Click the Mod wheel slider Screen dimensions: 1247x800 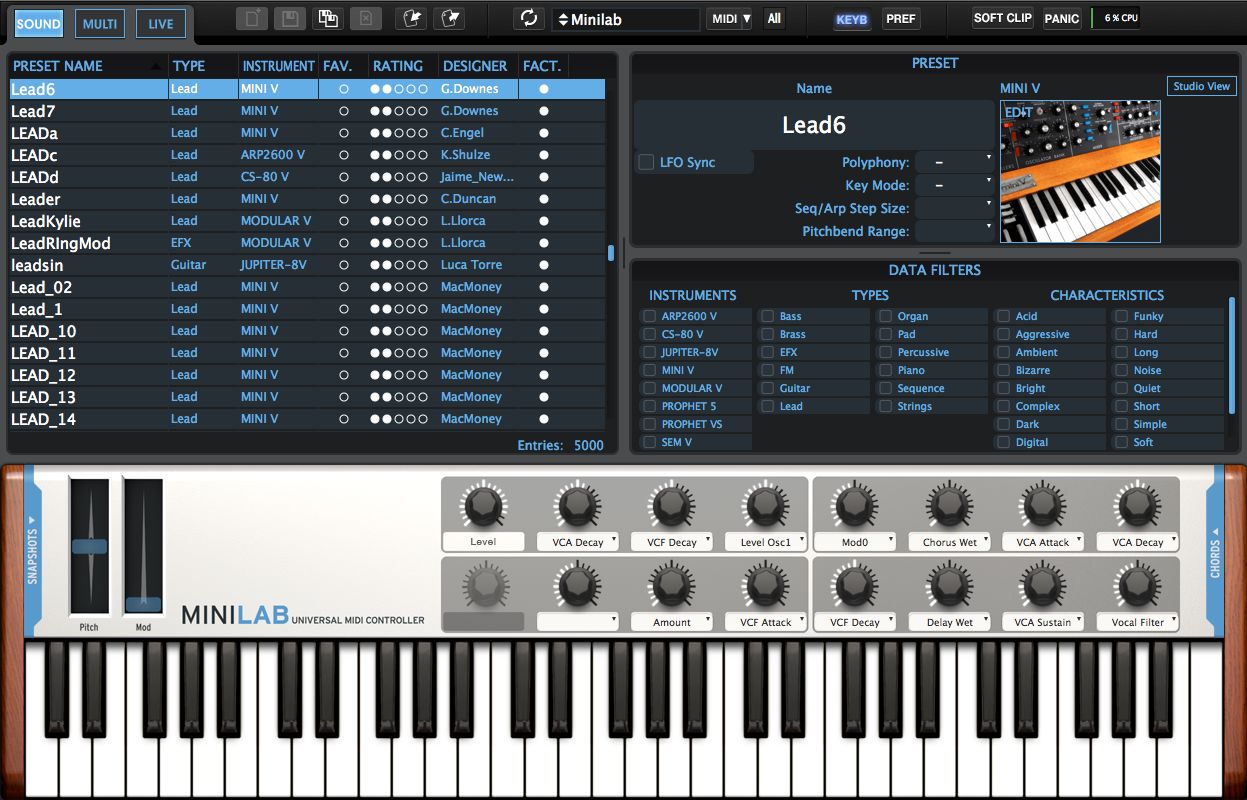tap(143, 603)
